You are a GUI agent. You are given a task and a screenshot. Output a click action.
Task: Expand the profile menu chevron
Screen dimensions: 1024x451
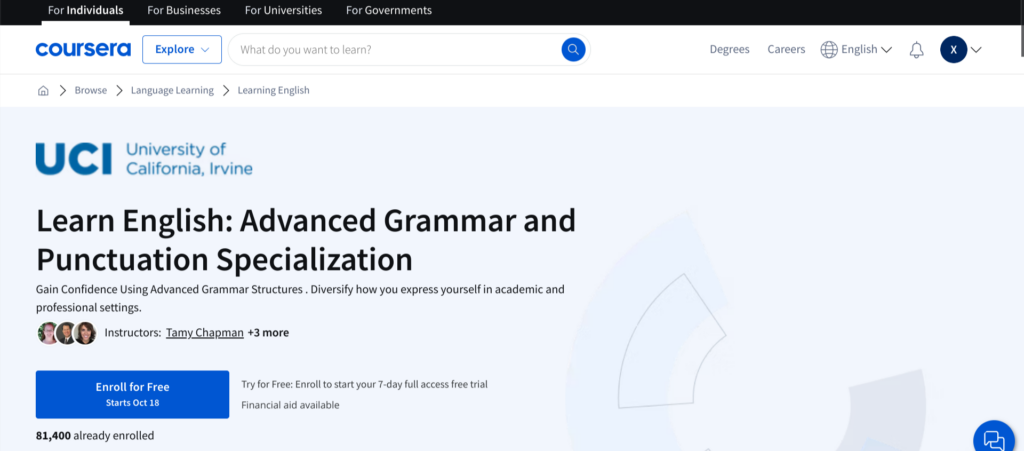(977, 50)
